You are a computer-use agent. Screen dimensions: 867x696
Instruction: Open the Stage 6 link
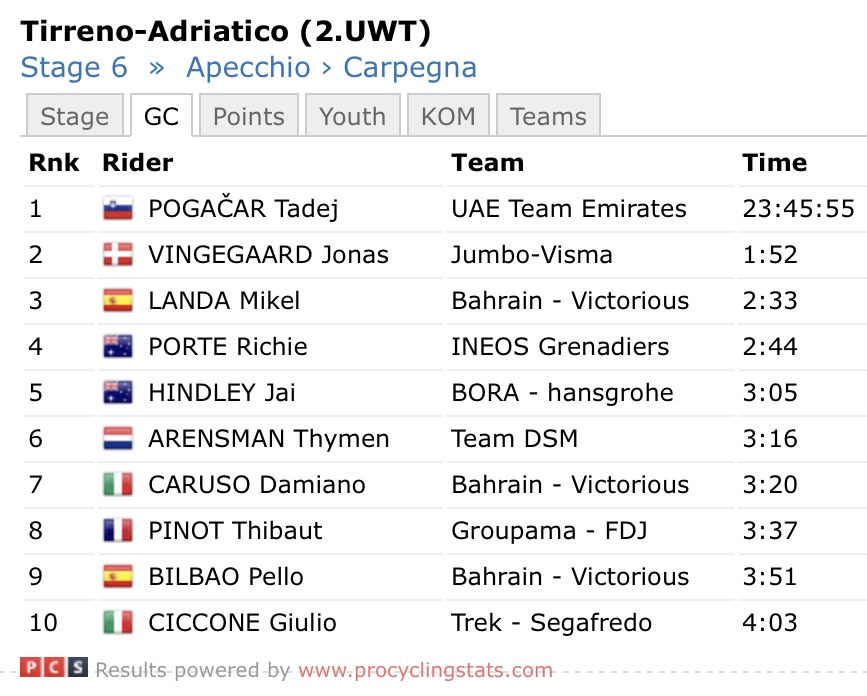pyautogui.click(x=74, y=68)
